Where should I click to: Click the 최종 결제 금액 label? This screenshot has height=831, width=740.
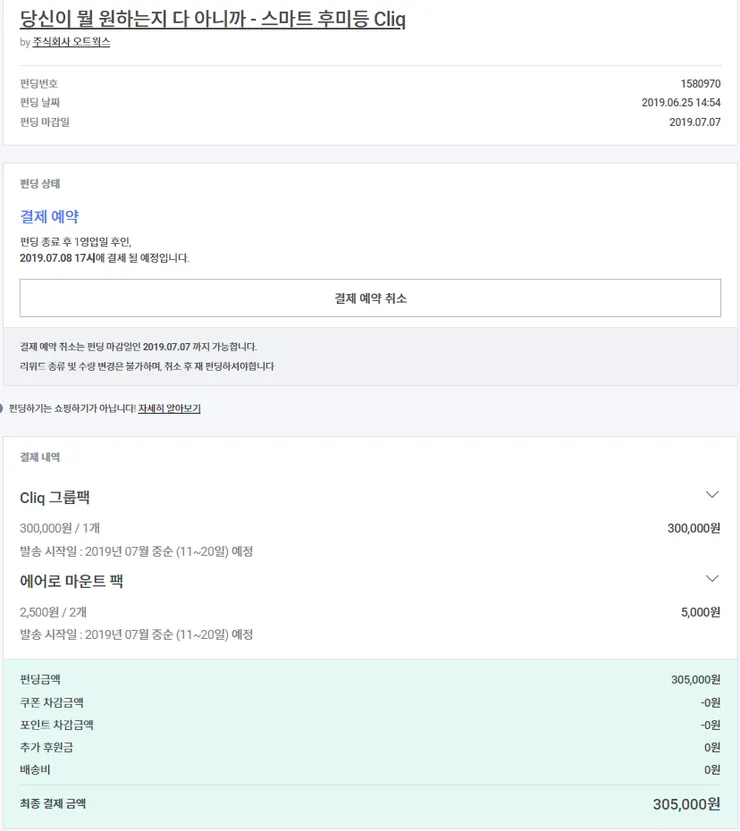52,803
